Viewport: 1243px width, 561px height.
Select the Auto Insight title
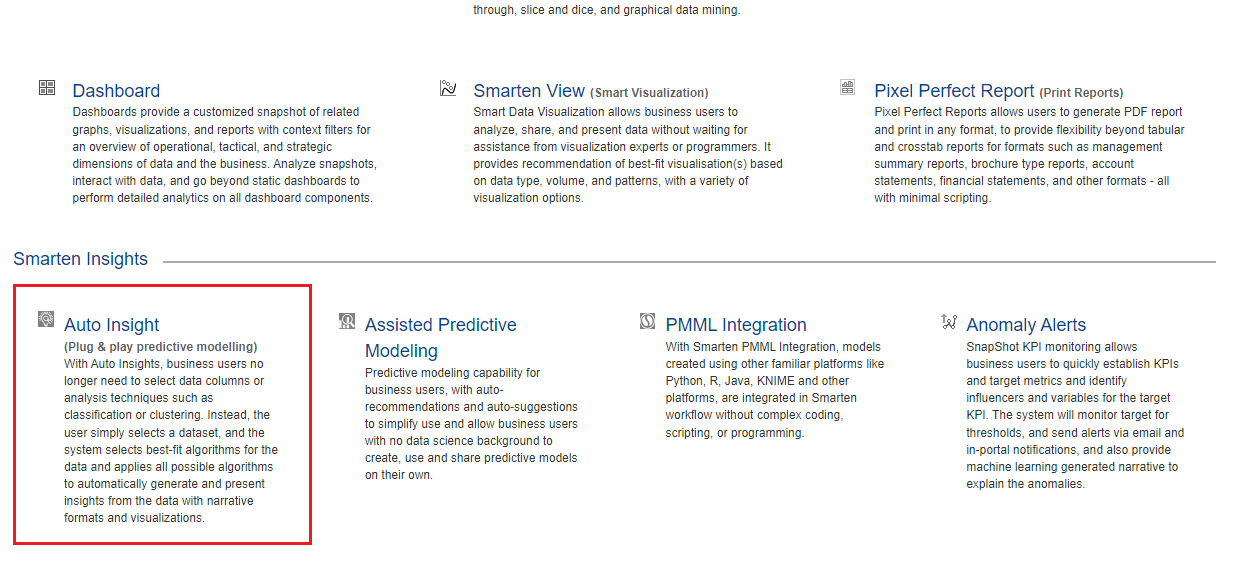click(x=112, y=325)
